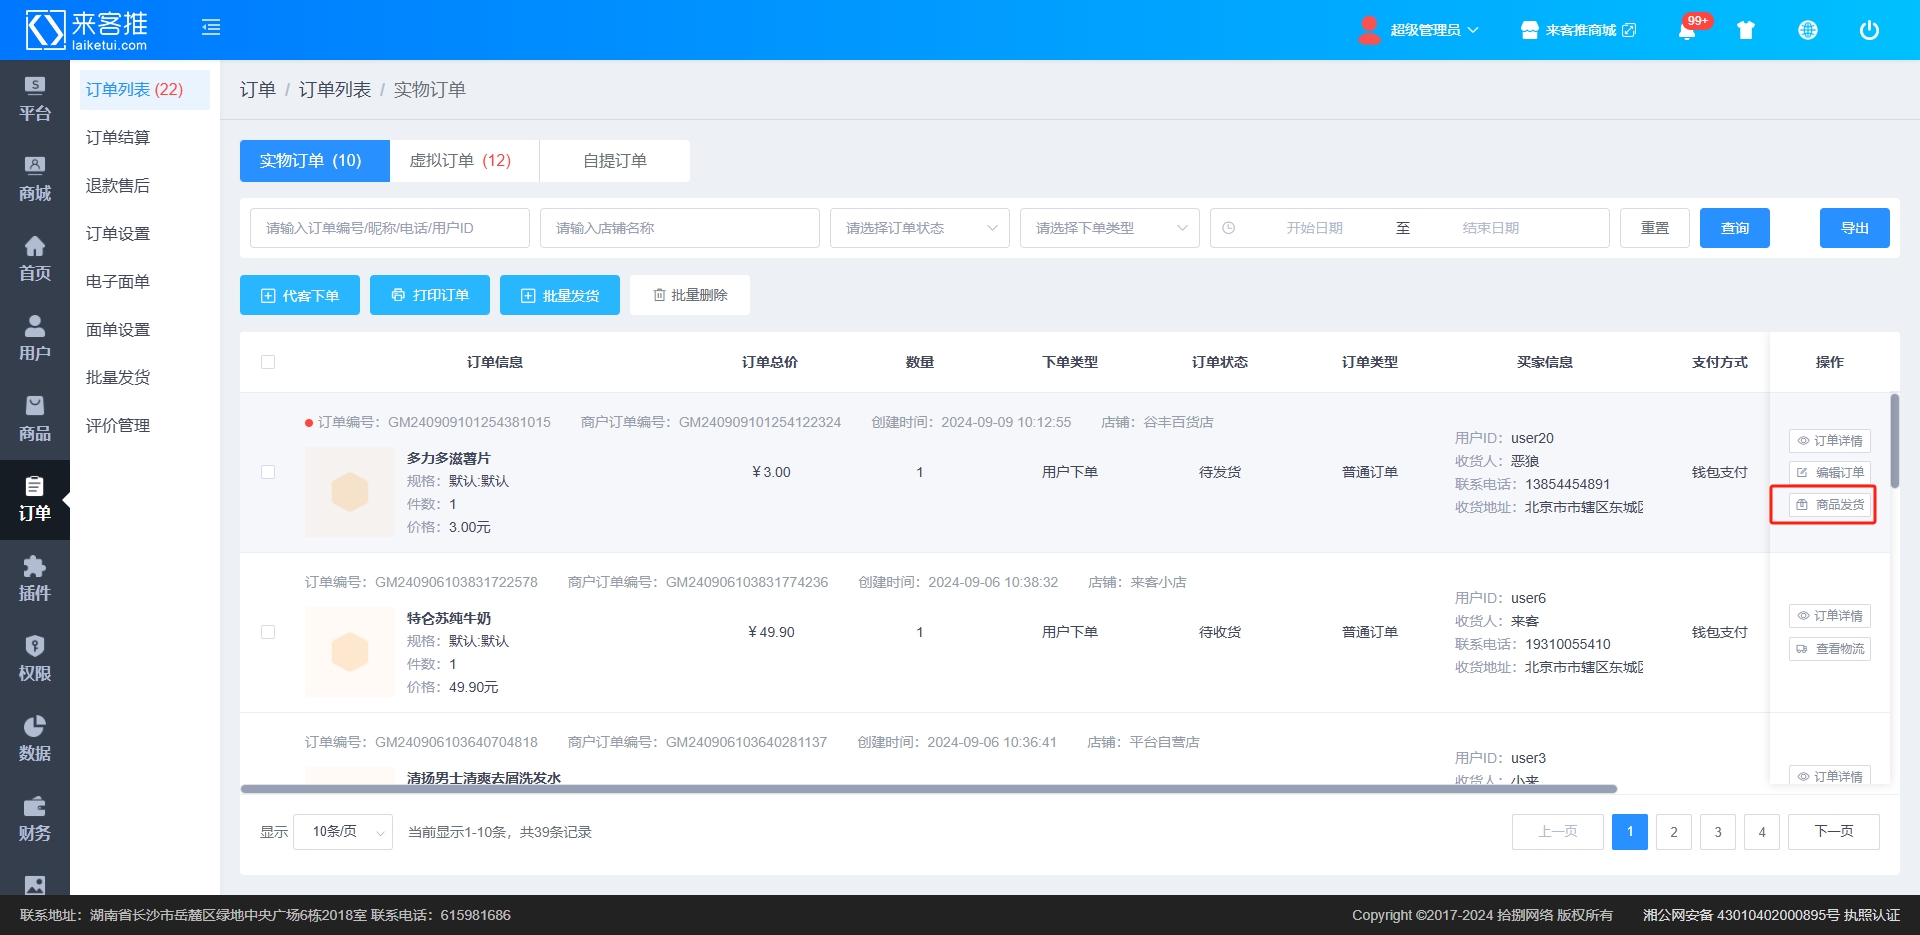Go to 财务 finance sidebar icon
The height and width of the screenshot is (935, 1920).
[34, 819]
